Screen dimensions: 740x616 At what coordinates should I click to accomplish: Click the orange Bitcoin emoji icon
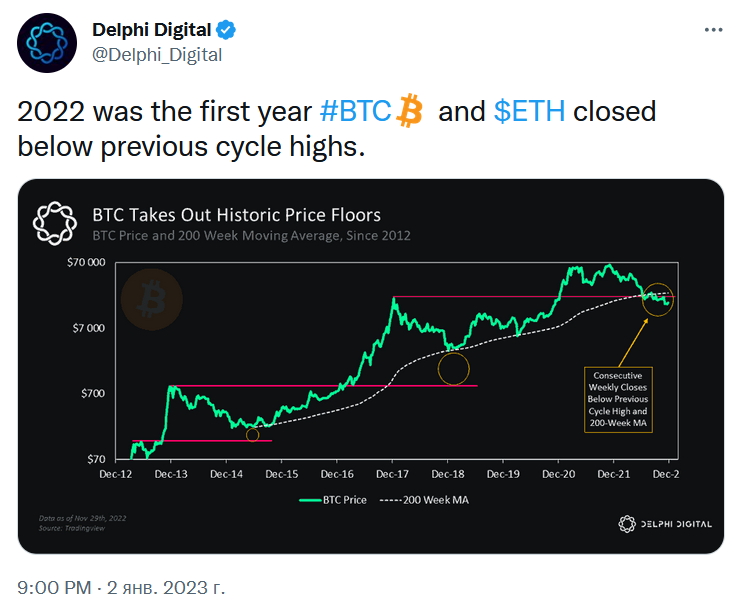[410, 110]
